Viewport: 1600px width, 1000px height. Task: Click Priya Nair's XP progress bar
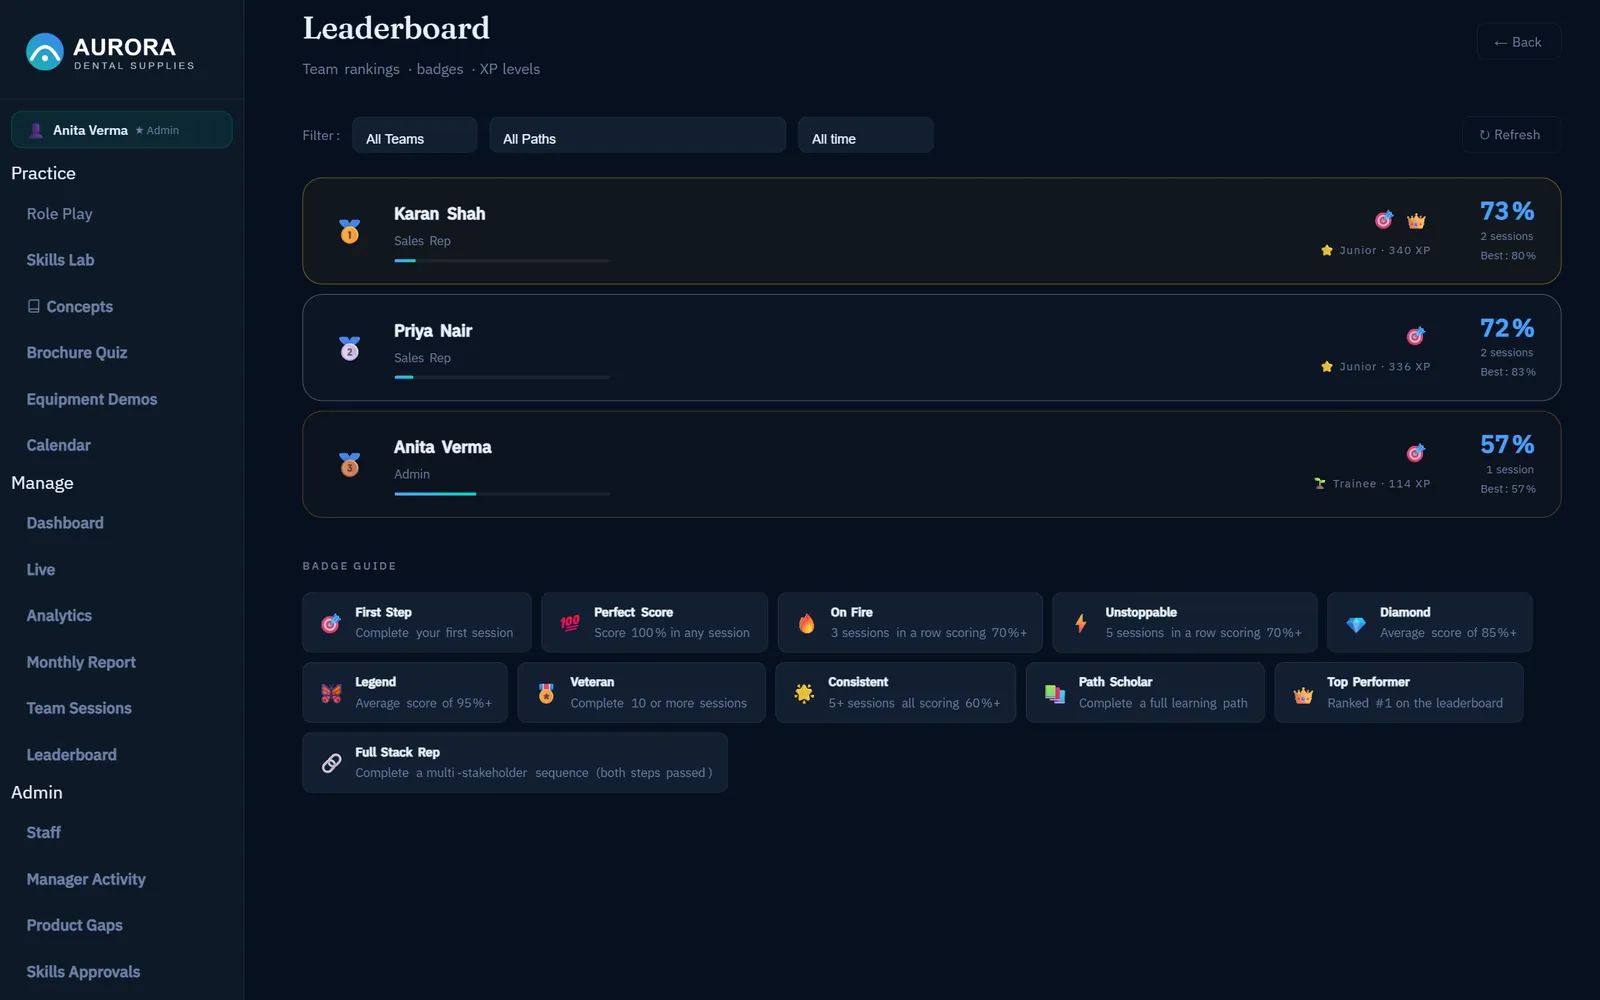point(502,377)
